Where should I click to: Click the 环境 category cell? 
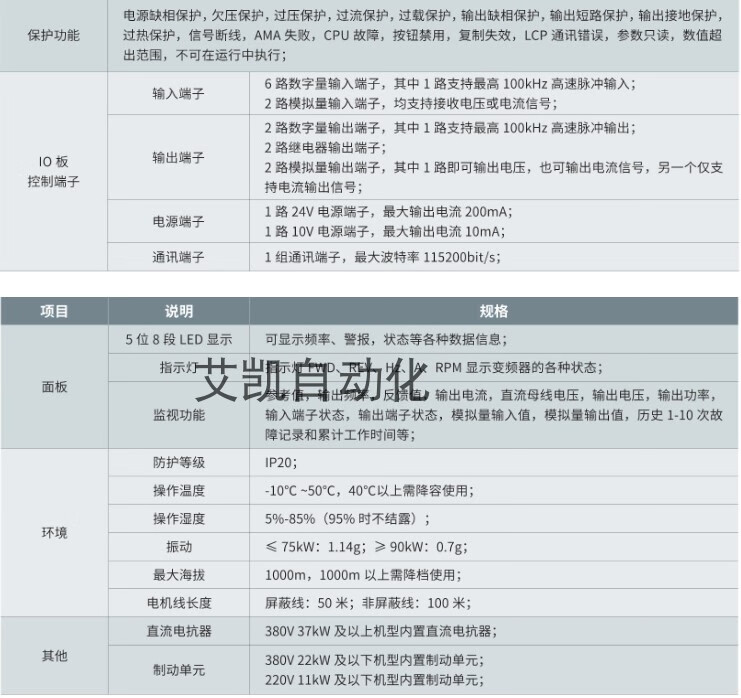54,533
